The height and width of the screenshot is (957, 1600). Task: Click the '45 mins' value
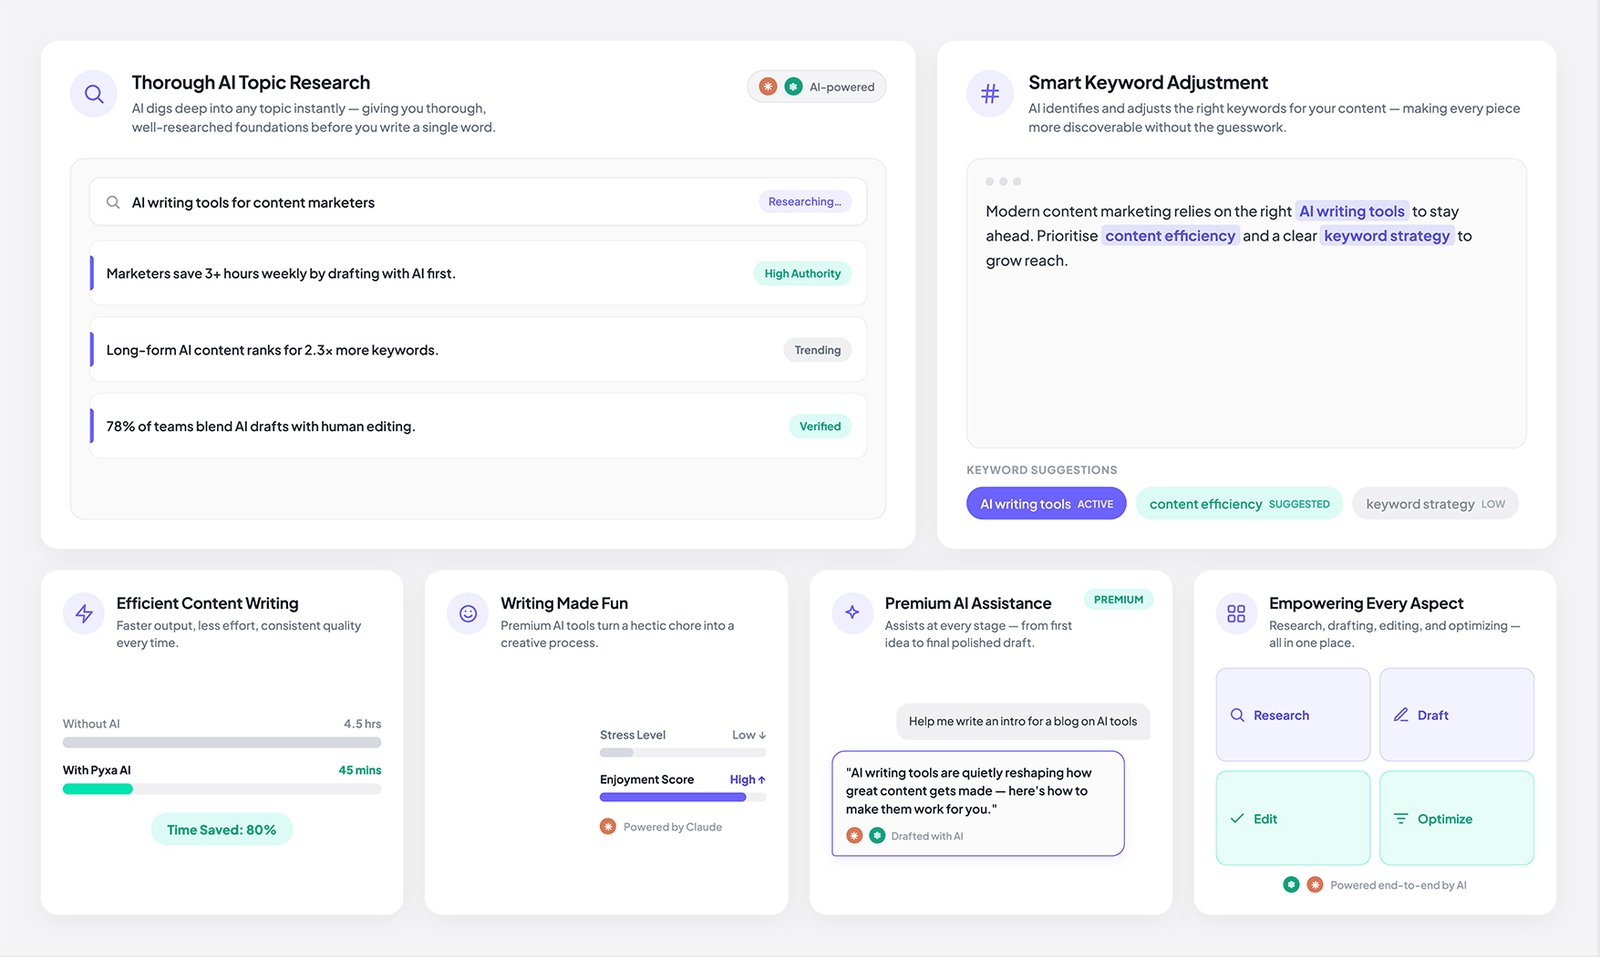[360, 770]
